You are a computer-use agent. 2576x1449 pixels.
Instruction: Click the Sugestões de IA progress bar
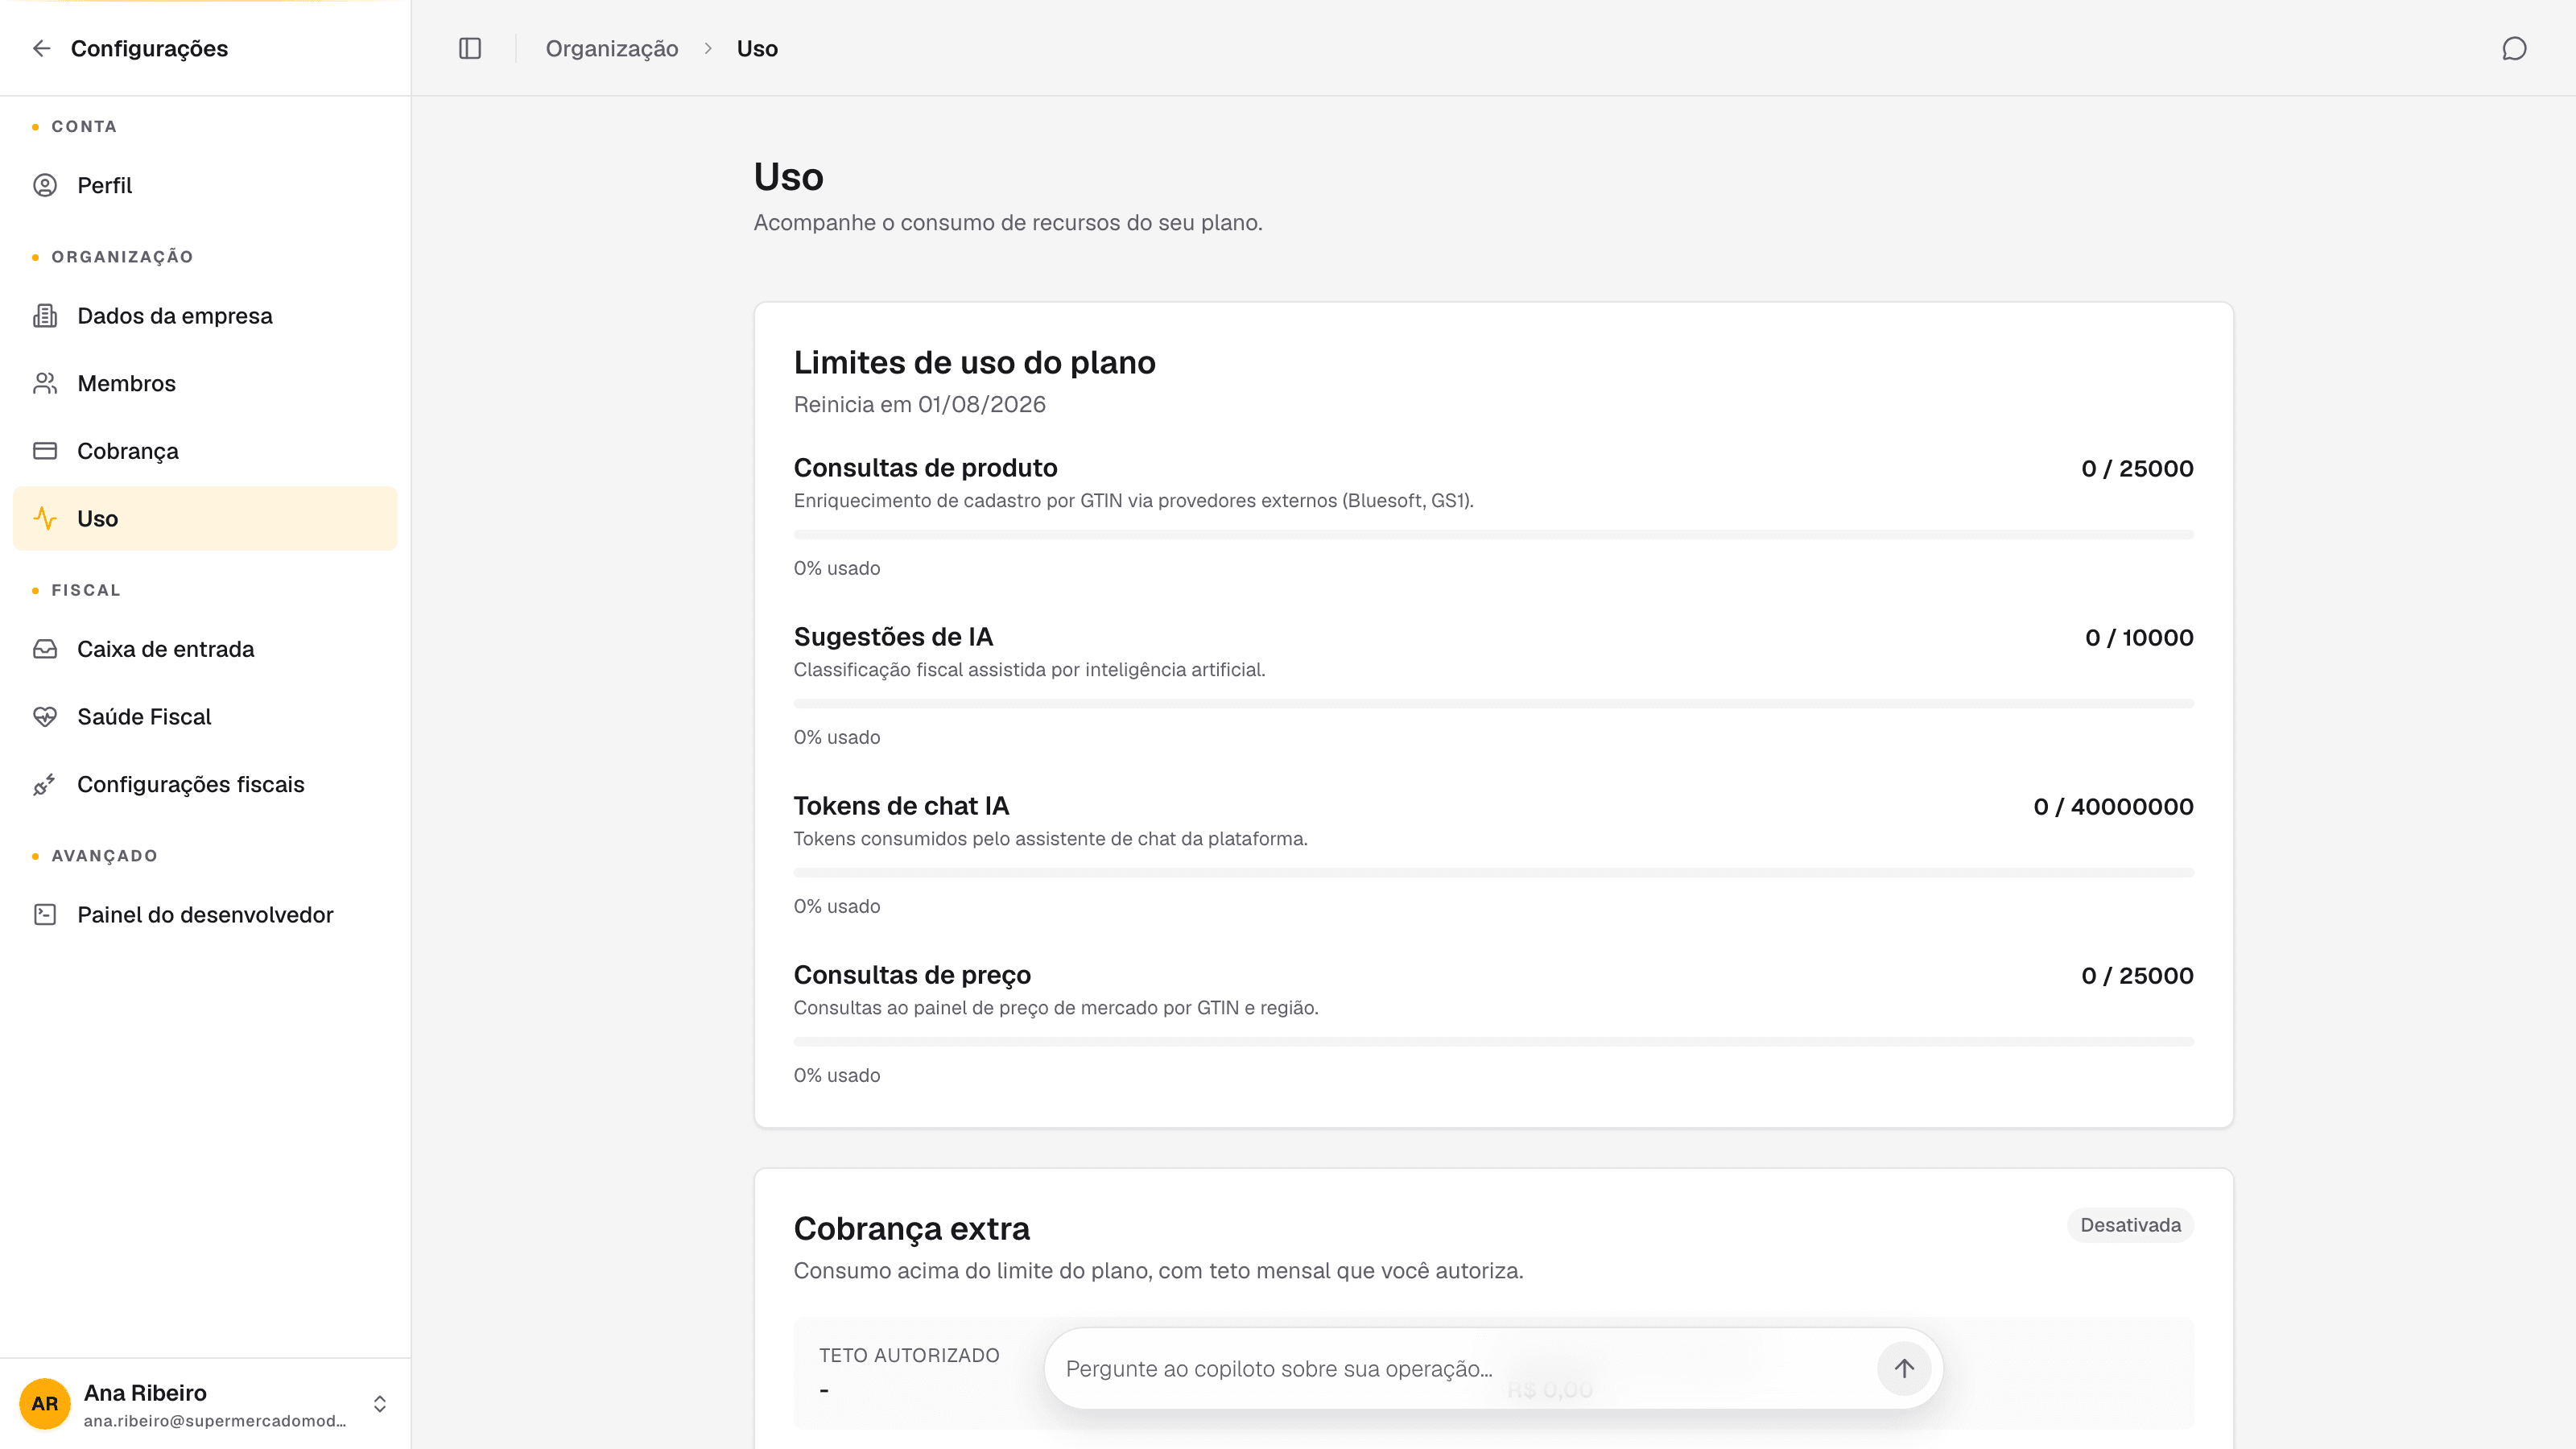pos(1493,704)
